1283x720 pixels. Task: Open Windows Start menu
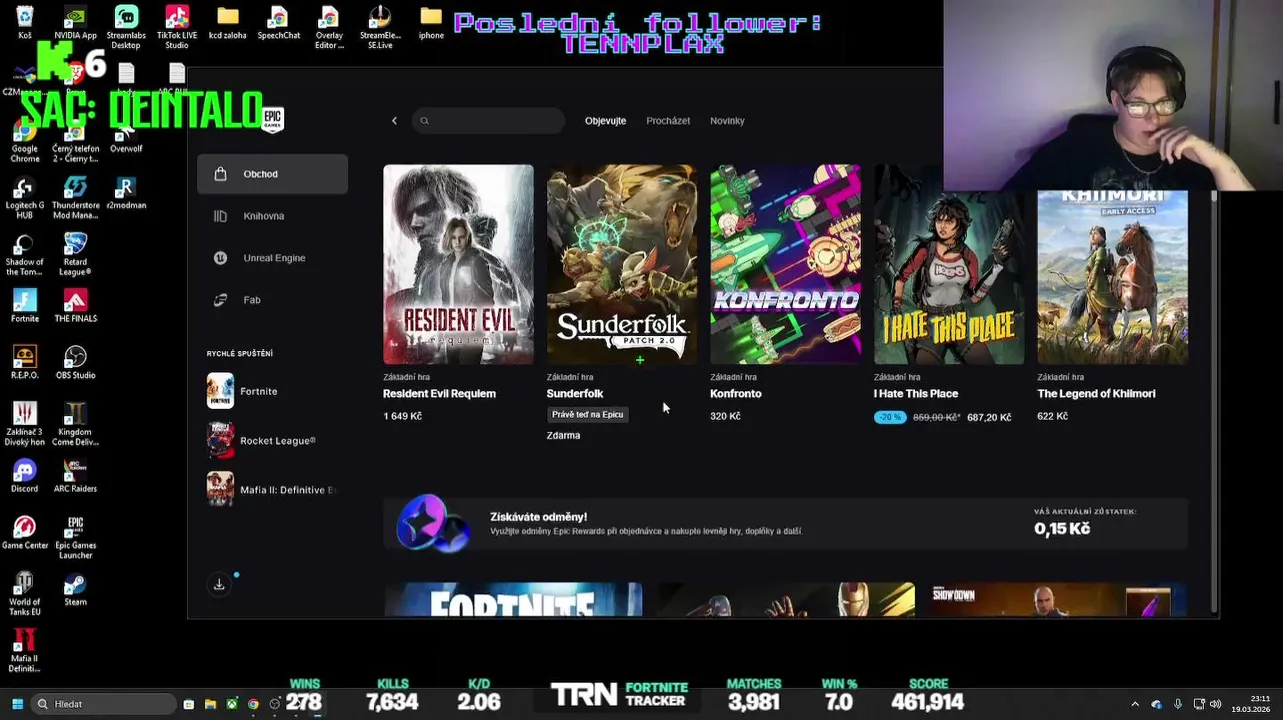pos(17,704)
